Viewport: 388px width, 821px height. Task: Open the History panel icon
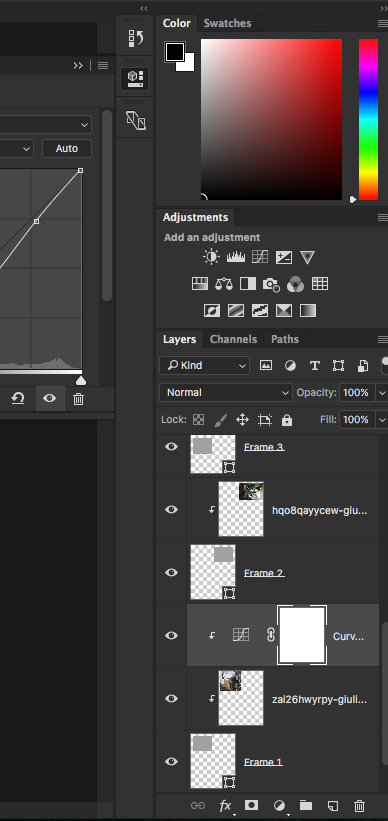click(x=135, y=38)
